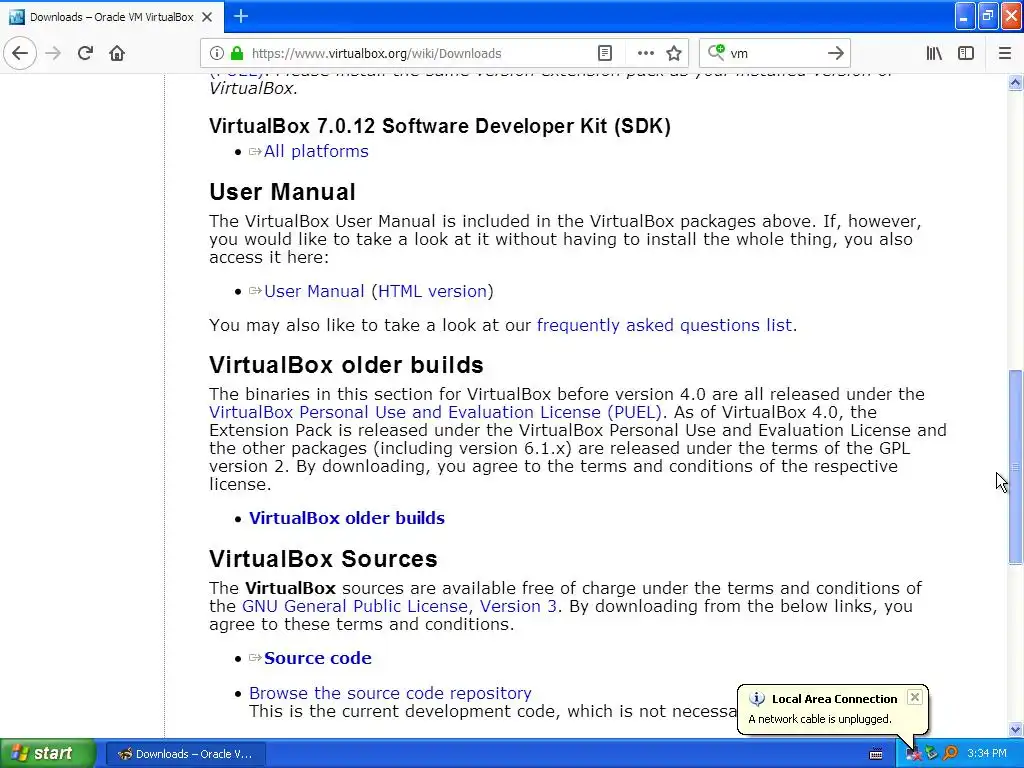Viewport: 1024px width, 768px height.
Task: Open the Source code link
Action: point(317,658)
